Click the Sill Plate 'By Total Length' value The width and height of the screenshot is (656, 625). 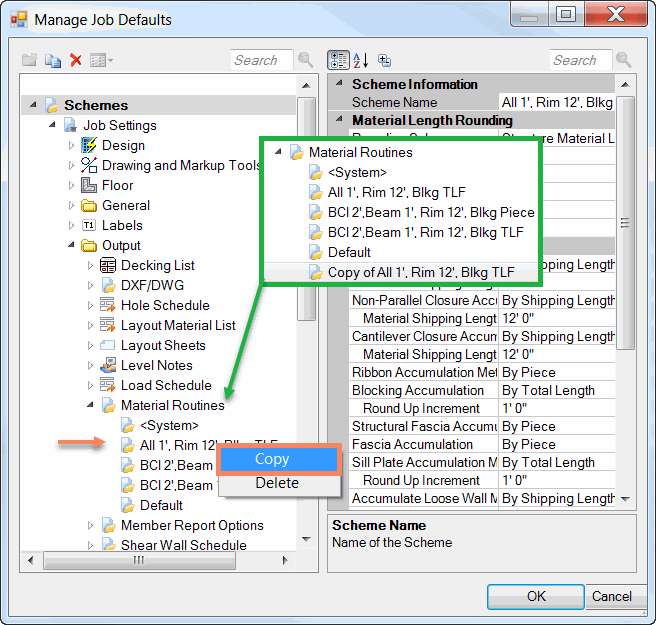[557, 462]
